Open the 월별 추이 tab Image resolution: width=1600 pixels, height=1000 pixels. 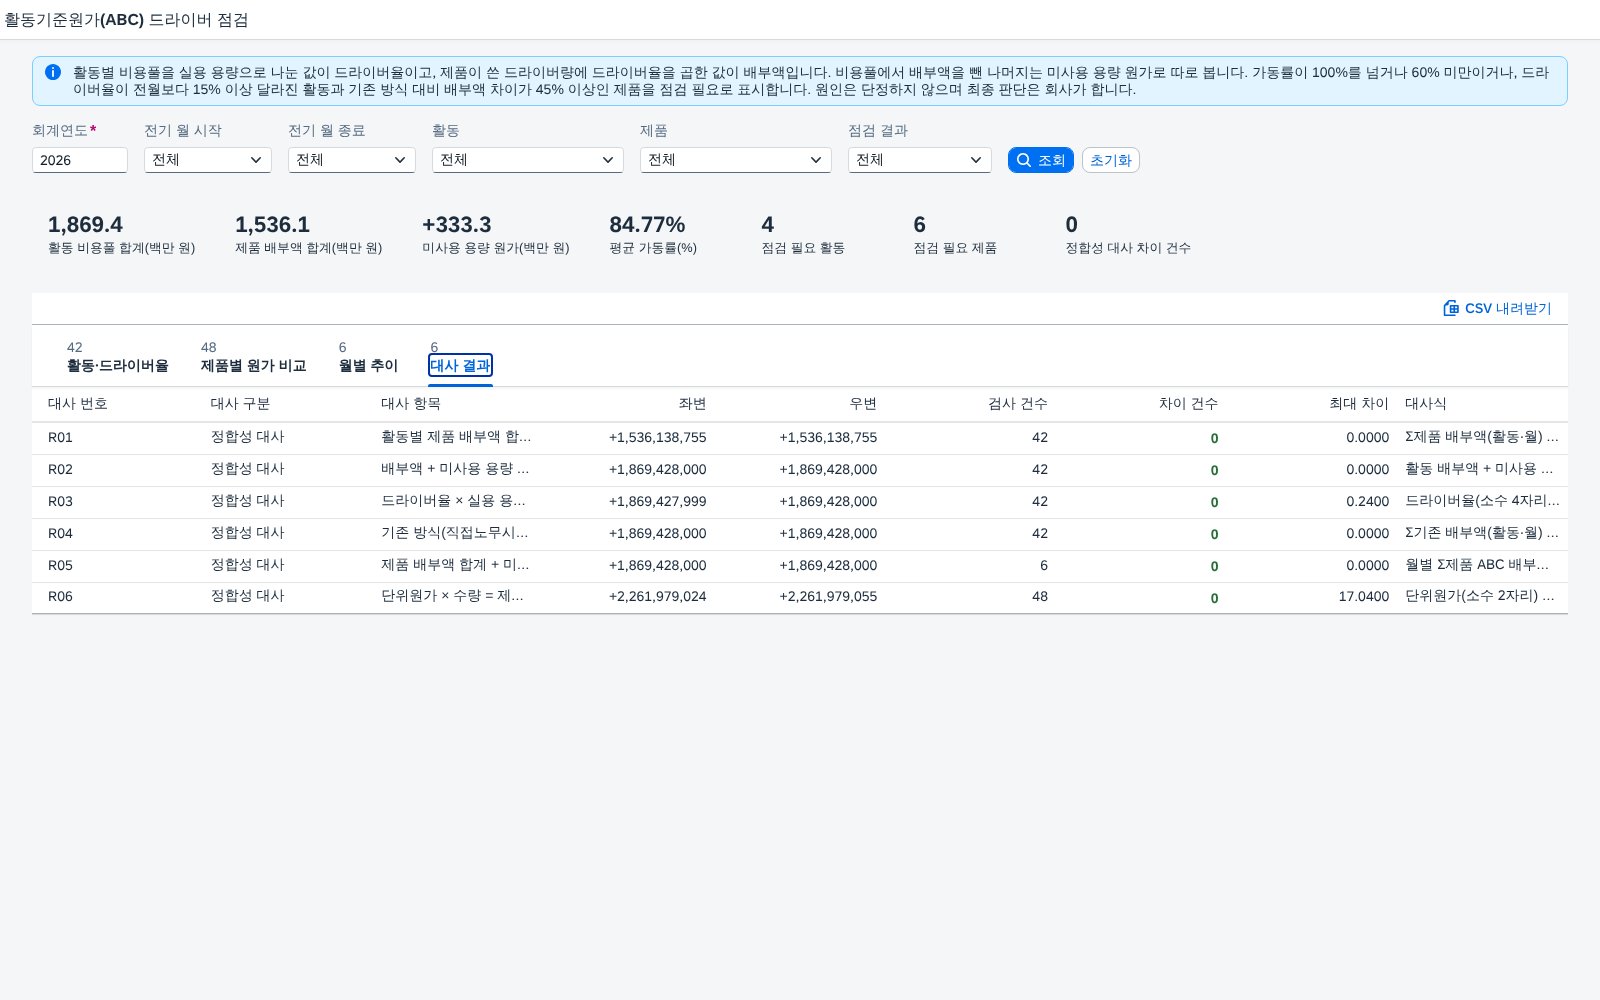[x=369, y=365]
